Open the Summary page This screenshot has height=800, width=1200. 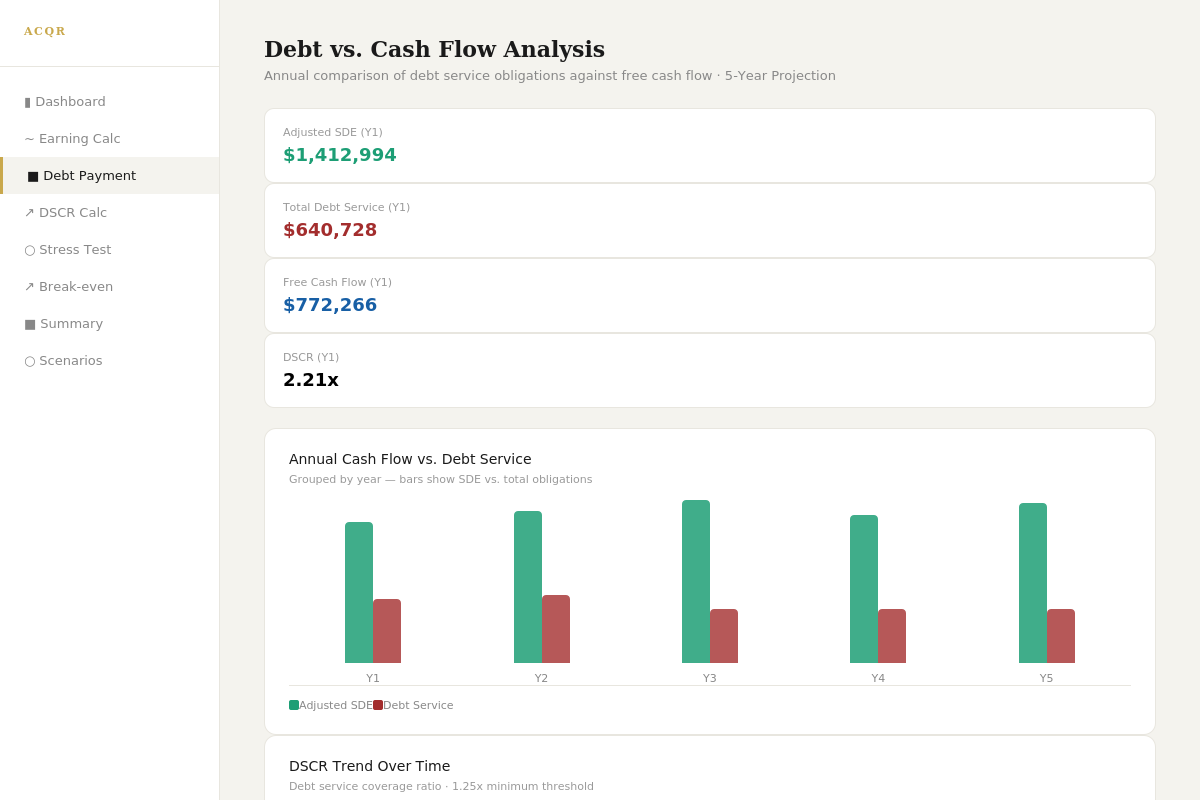point(110,324)
